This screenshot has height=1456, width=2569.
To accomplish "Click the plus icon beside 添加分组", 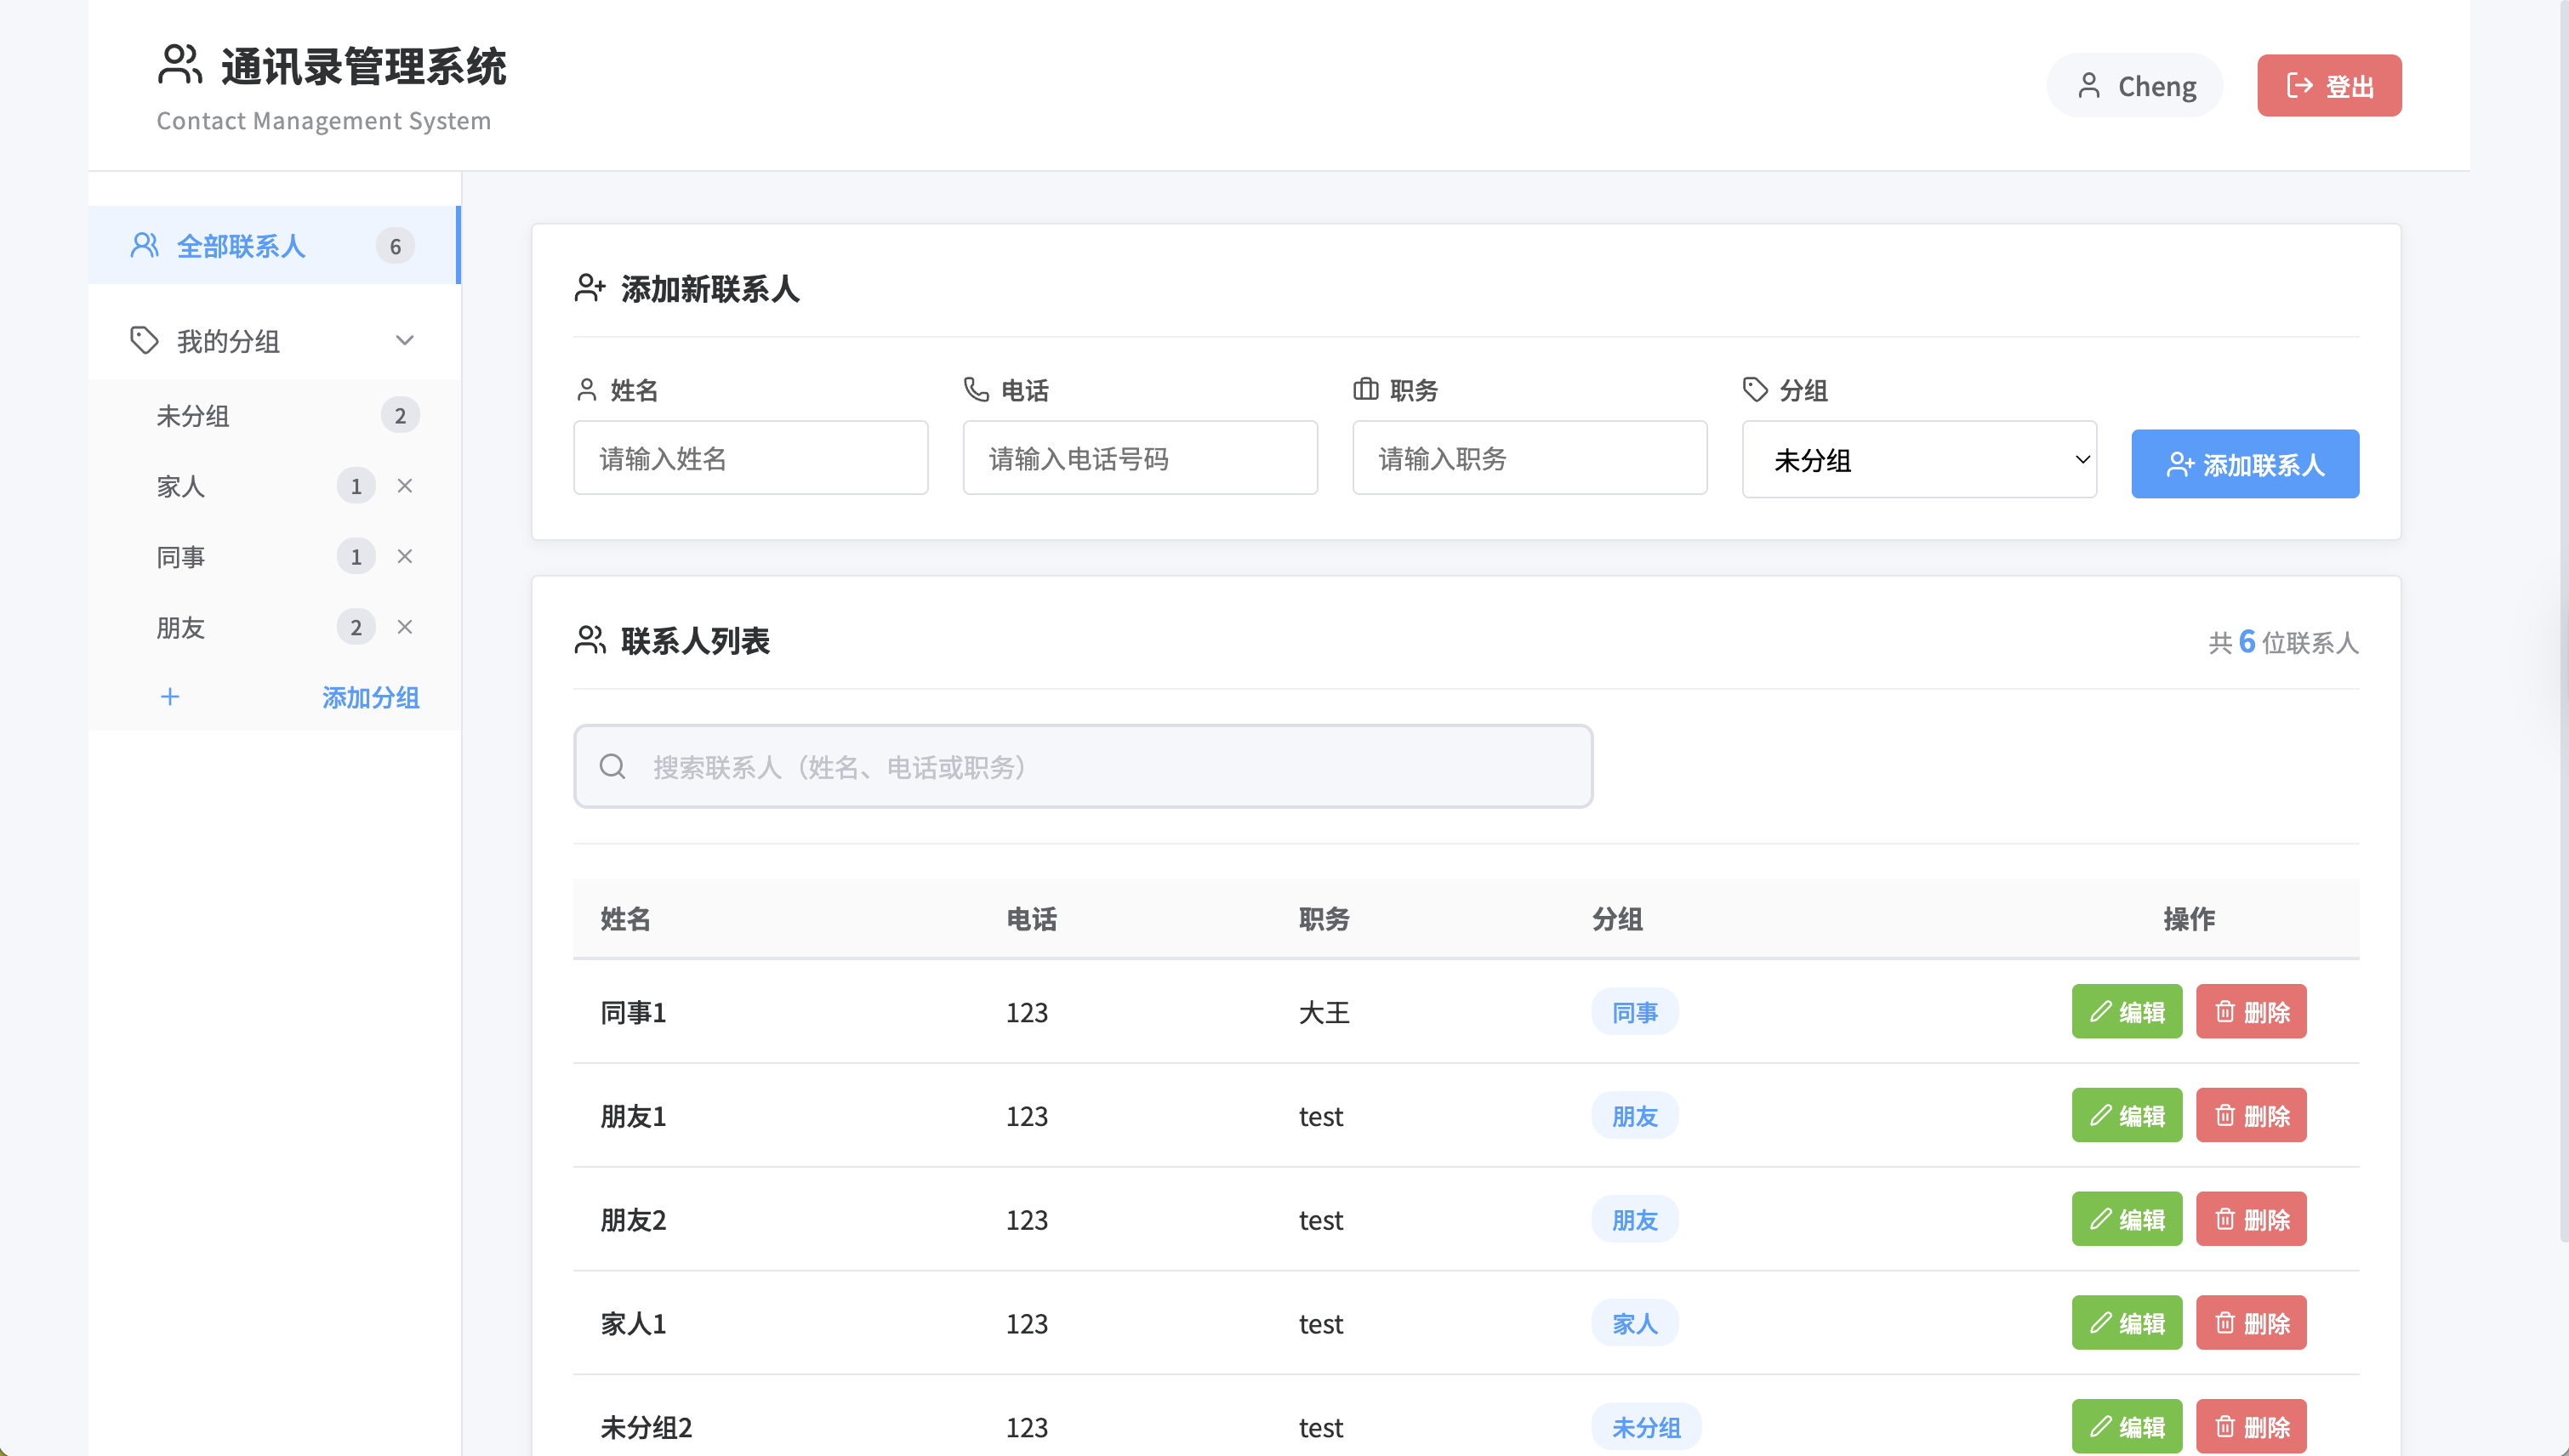I will [170, 697].
